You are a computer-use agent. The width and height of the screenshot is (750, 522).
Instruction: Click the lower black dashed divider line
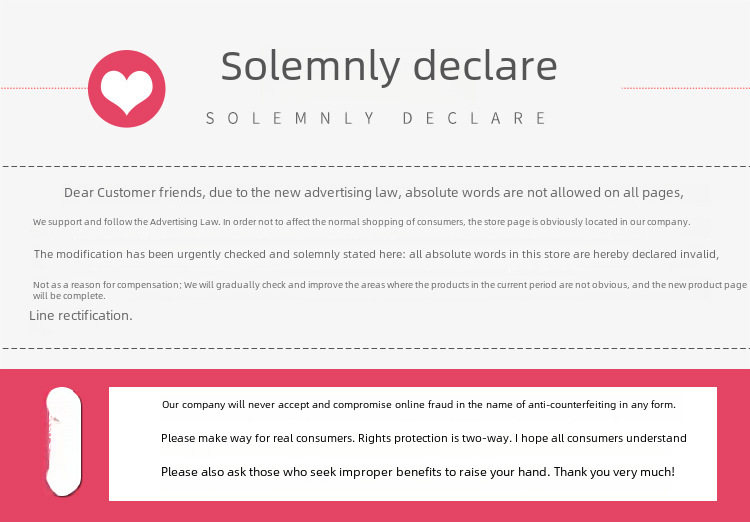point(375,348)
